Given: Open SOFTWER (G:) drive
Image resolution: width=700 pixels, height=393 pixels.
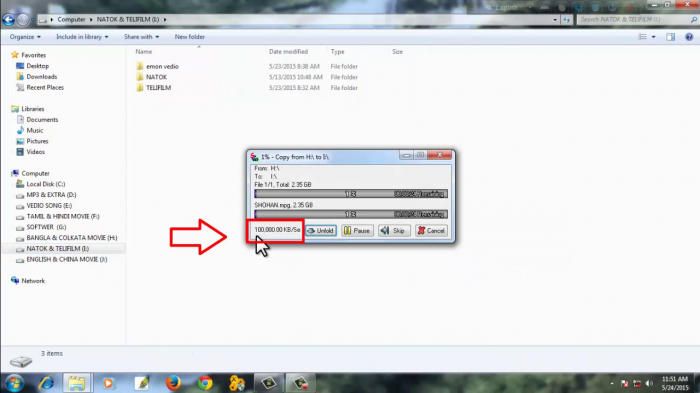Looking at the screenshot, I should pos(46,227).
